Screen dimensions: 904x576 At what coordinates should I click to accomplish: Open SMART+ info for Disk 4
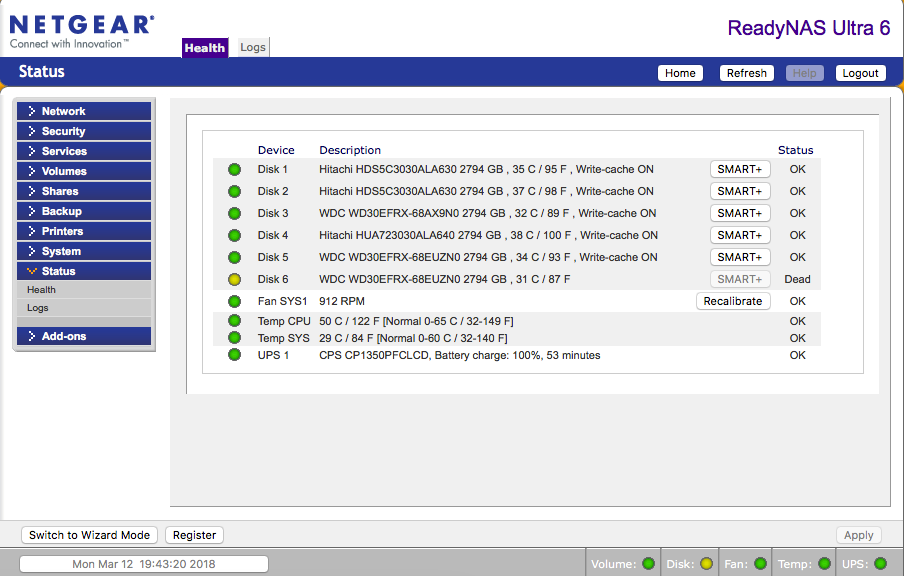[x=740, y=235]
